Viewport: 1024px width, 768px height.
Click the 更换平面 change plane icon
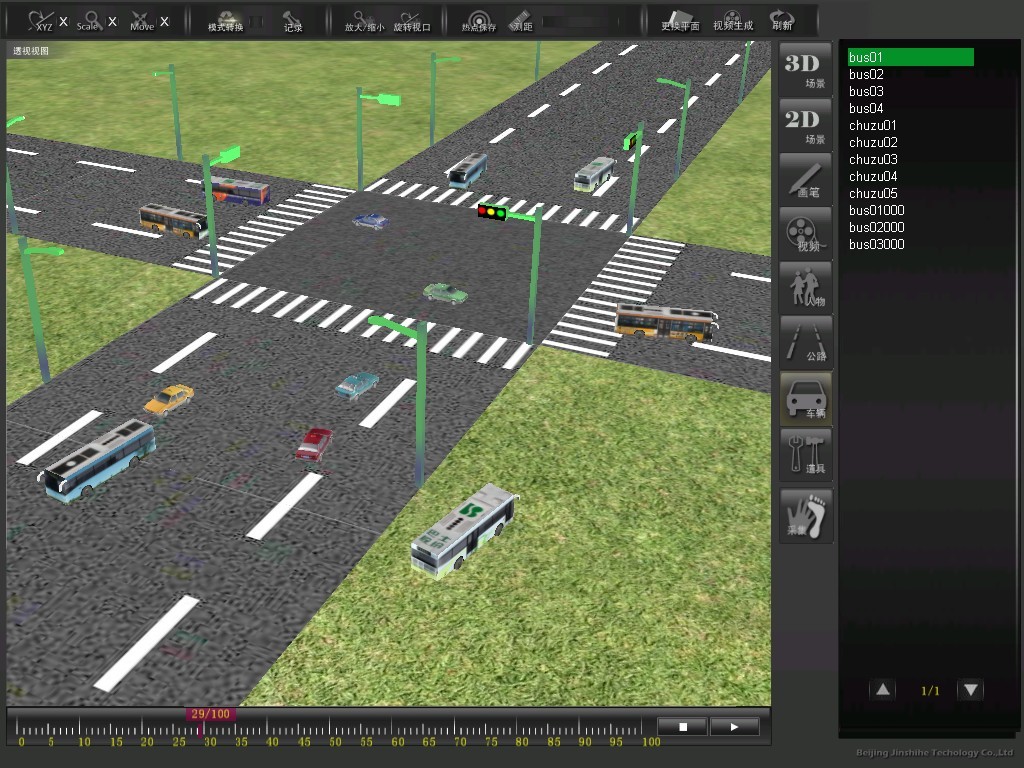[680, 22]
